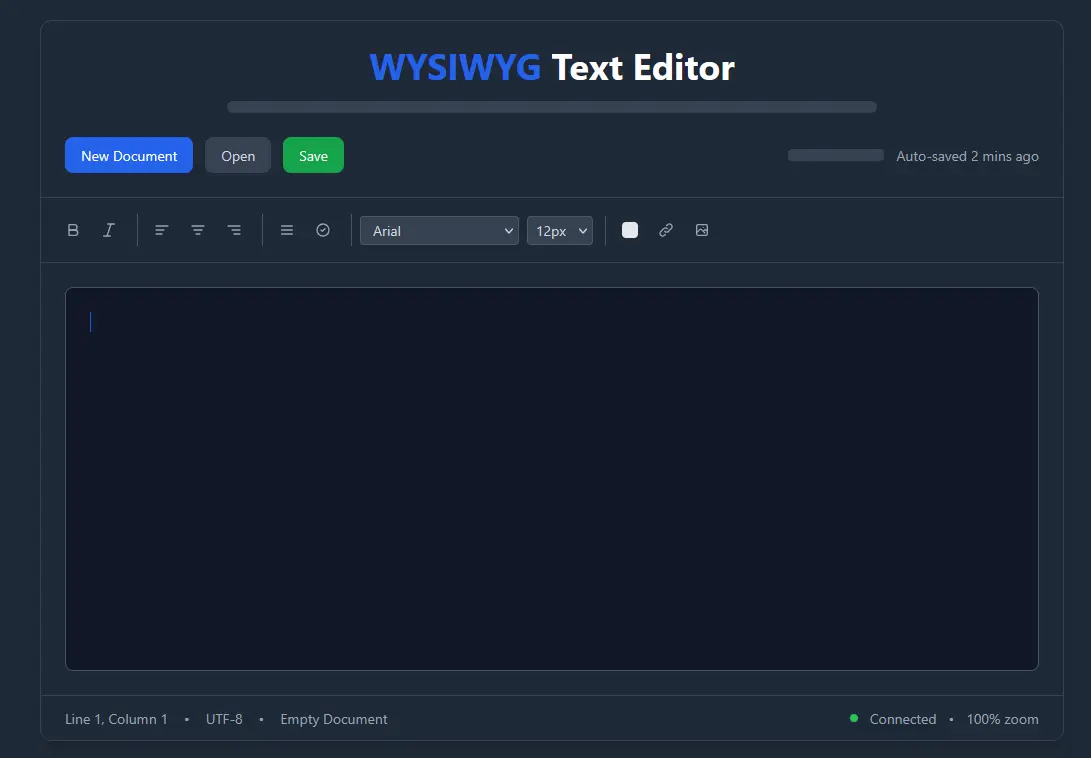Pick a text color from the white swatch
The image size is (1091, 758).
point(630,230)
